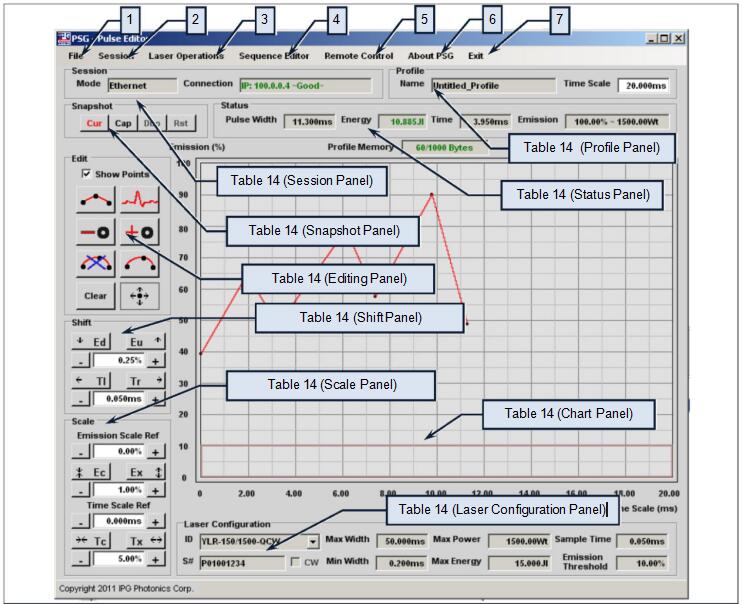
Task: Select the Cur snapshot toggle
Action: click(93, 123)
